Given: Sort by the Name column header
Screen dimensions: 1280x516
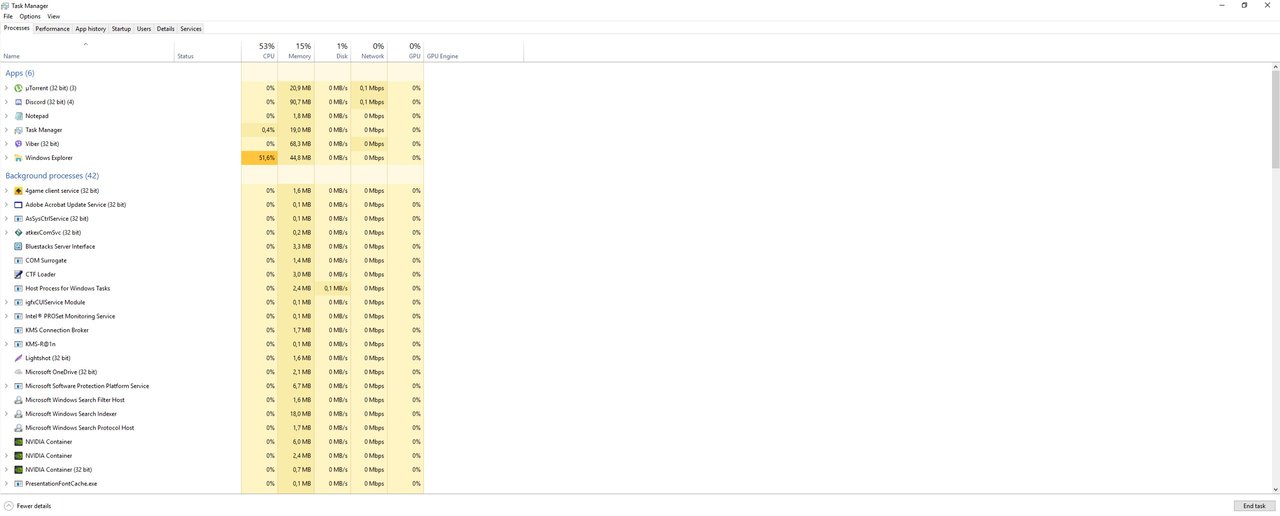Looking at the screenshot, I should 87,51.
